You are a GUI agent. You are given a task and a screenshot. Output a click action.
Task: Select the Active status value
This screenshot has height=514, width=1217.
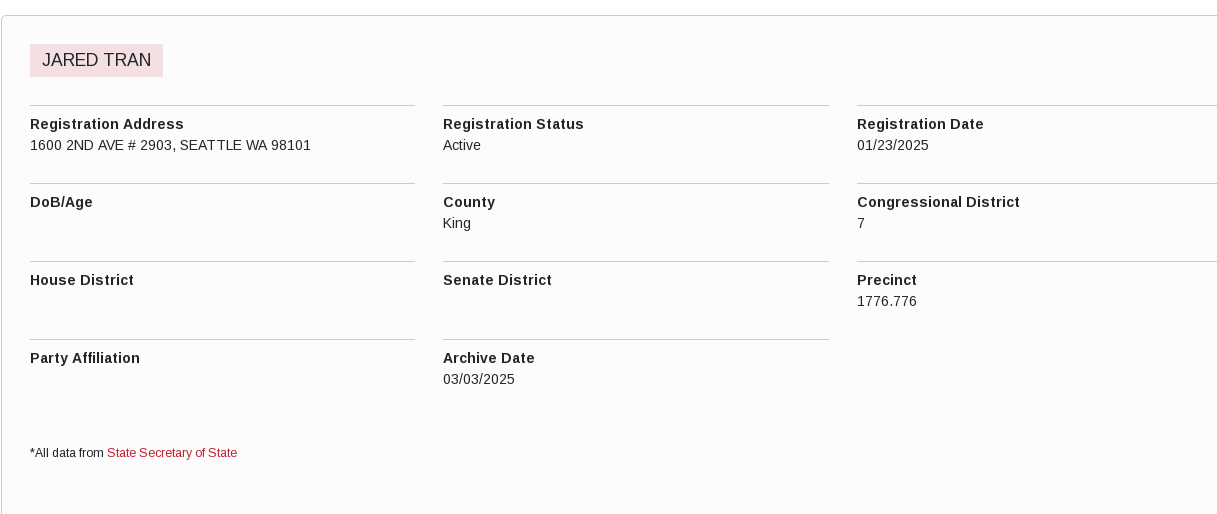point(462,145)
